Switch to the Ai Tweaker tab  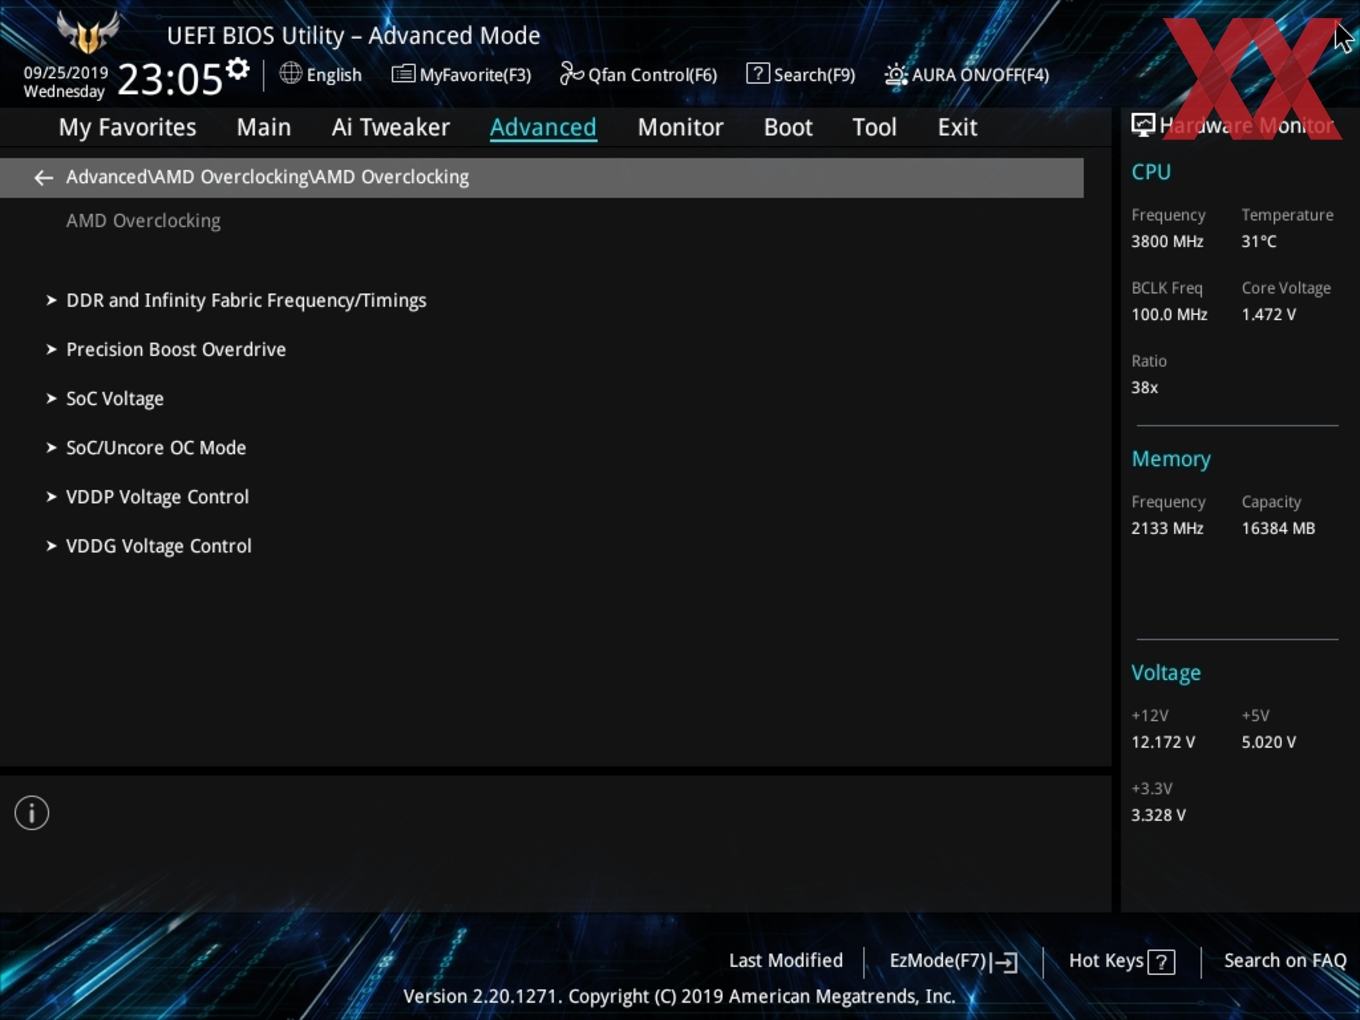click(x=391, y=127)
